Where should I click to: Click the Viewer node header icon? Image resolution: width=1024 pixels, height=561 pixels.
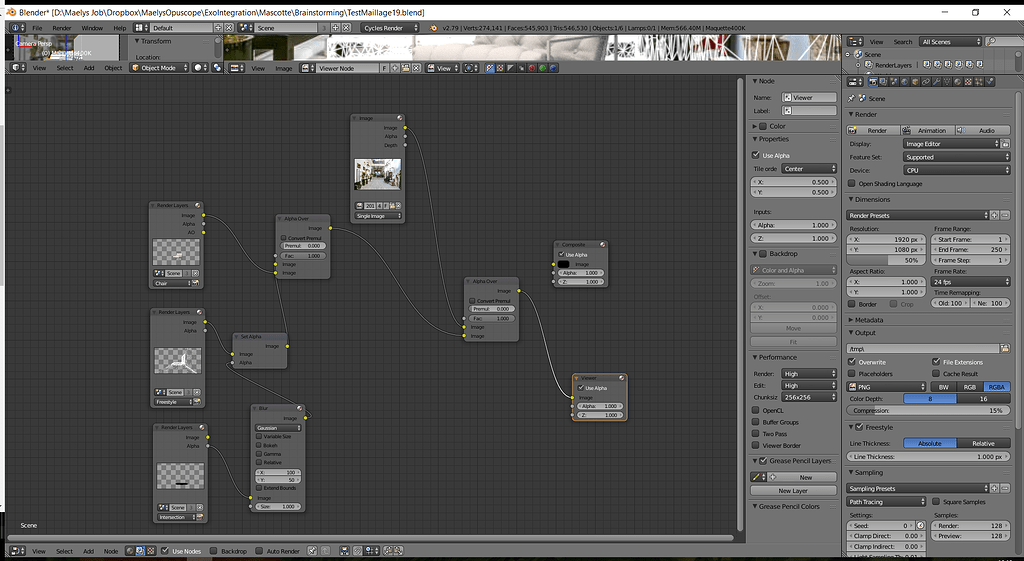point(622,377)
